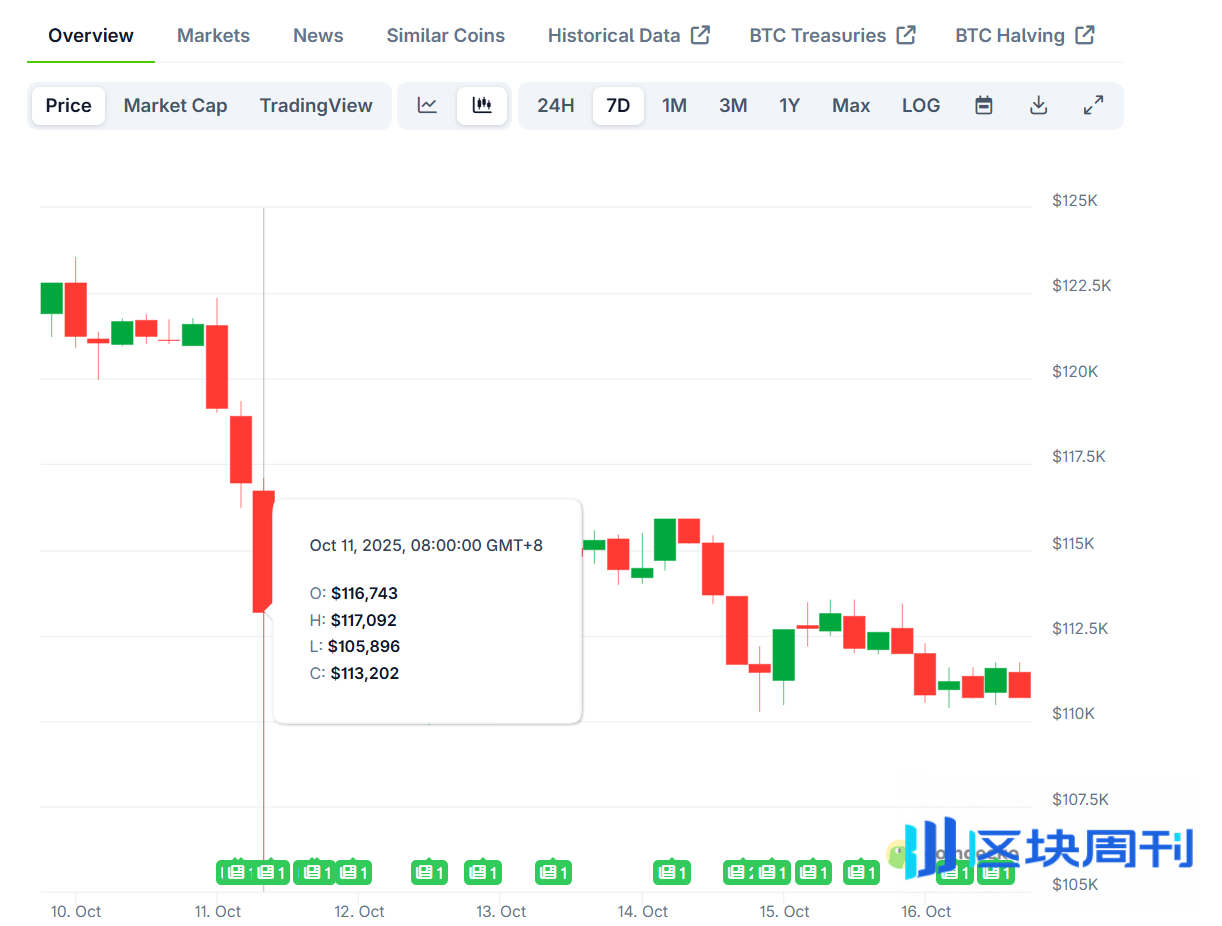Click news marker below 14. Oct

[672, 872]
